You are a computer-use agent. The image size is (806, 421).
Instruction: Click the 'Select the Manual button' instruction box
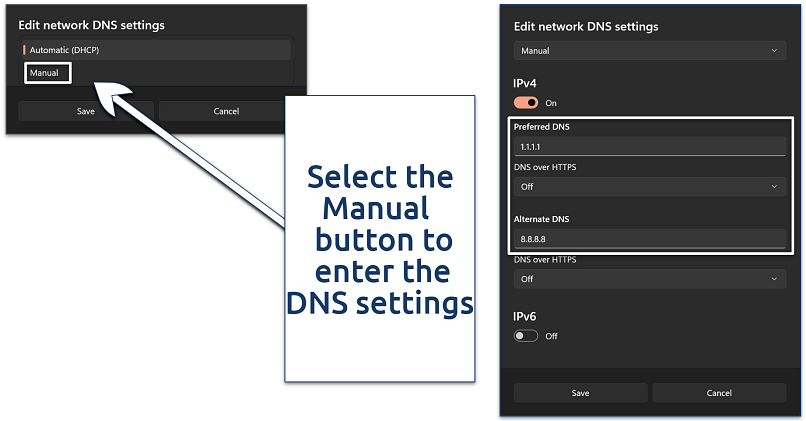pos(379,240)
